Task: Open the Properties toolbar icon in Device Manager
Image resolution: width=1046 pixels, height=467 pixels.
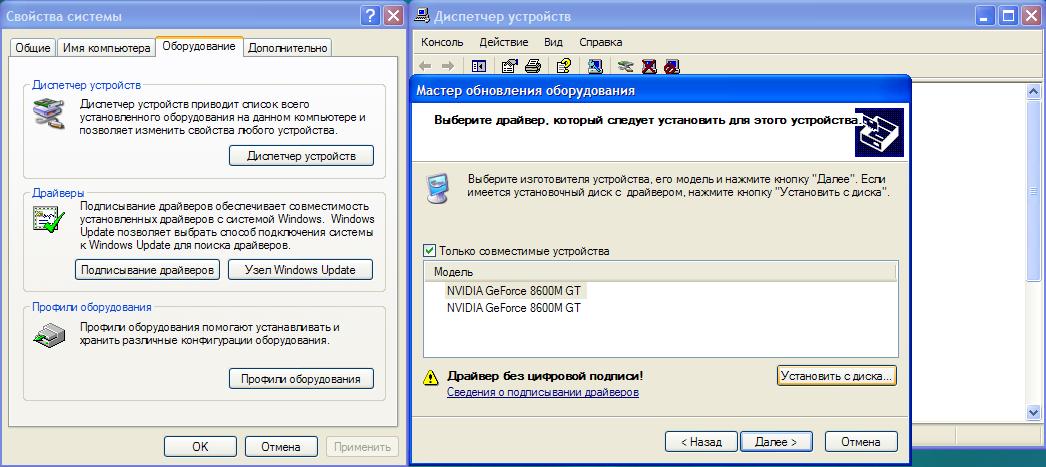Action: [509, 66]
